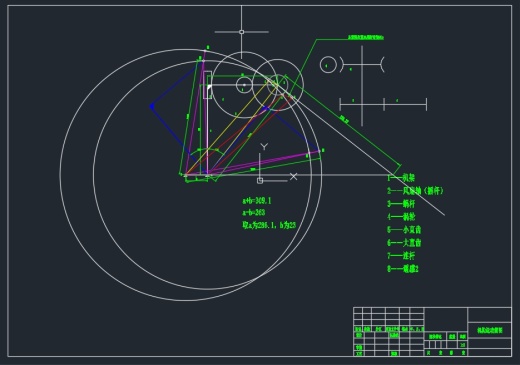Pick legend entry number 2 with parentheses
Viewport: 520px width, 365px height.
pos(415,191)
